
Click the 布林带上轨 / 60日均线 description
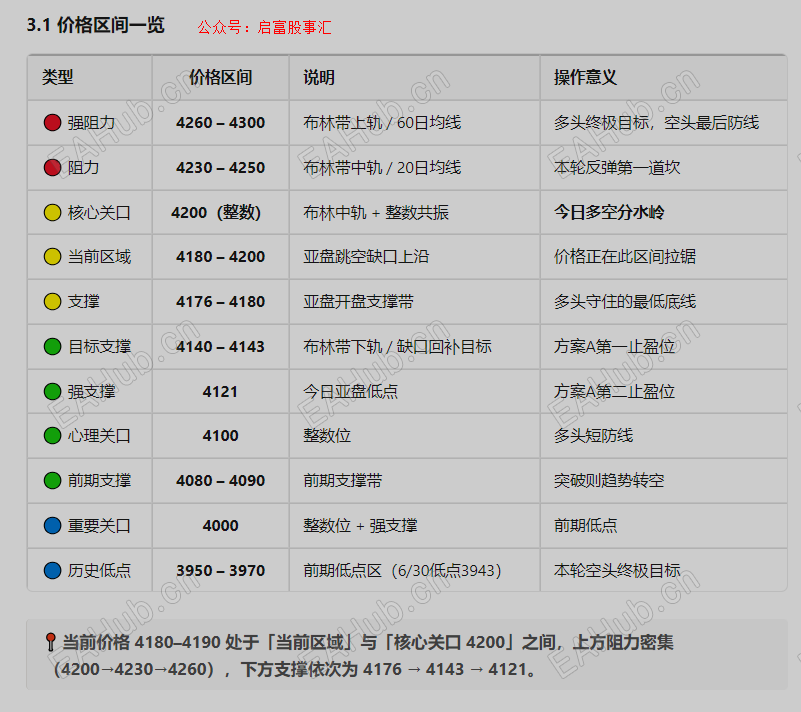[382, 123]
